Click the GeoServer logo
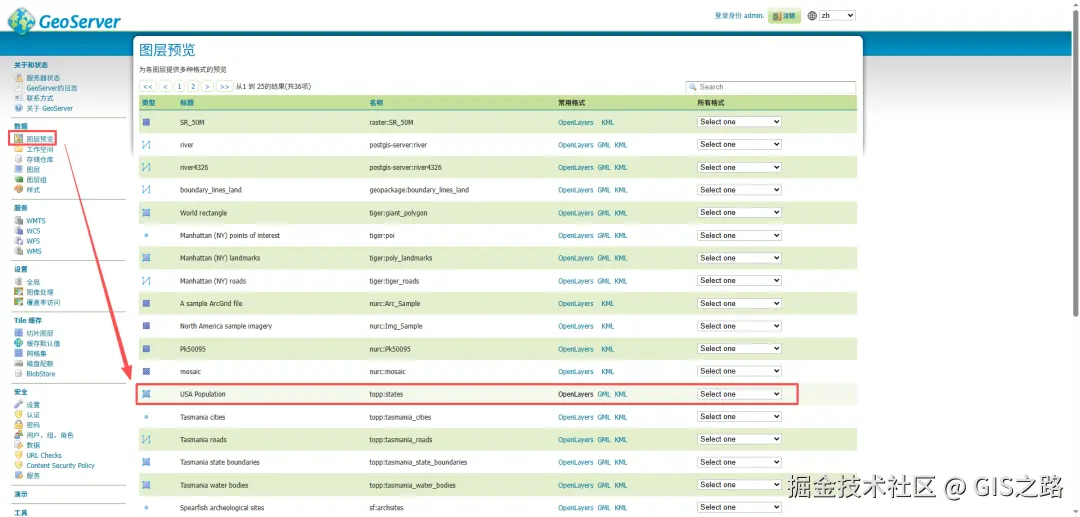 click(64, 21)
